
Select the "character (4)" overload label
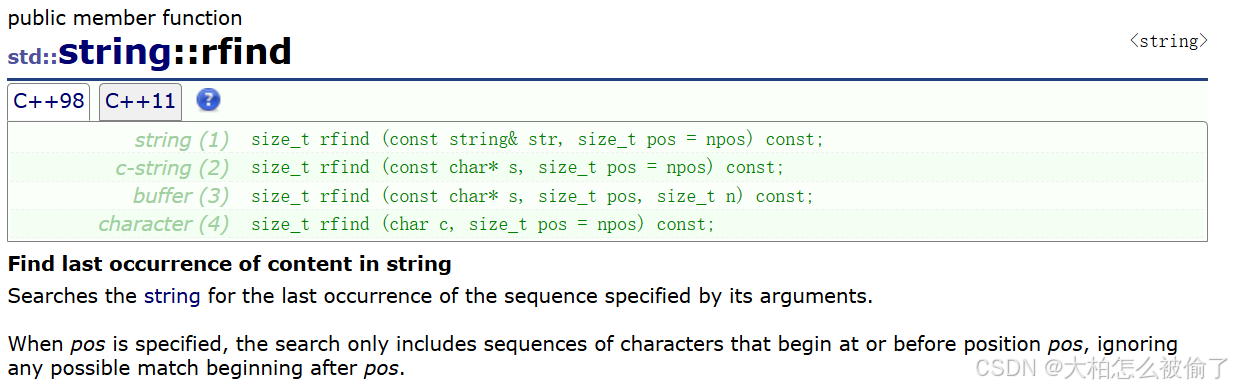164,224
